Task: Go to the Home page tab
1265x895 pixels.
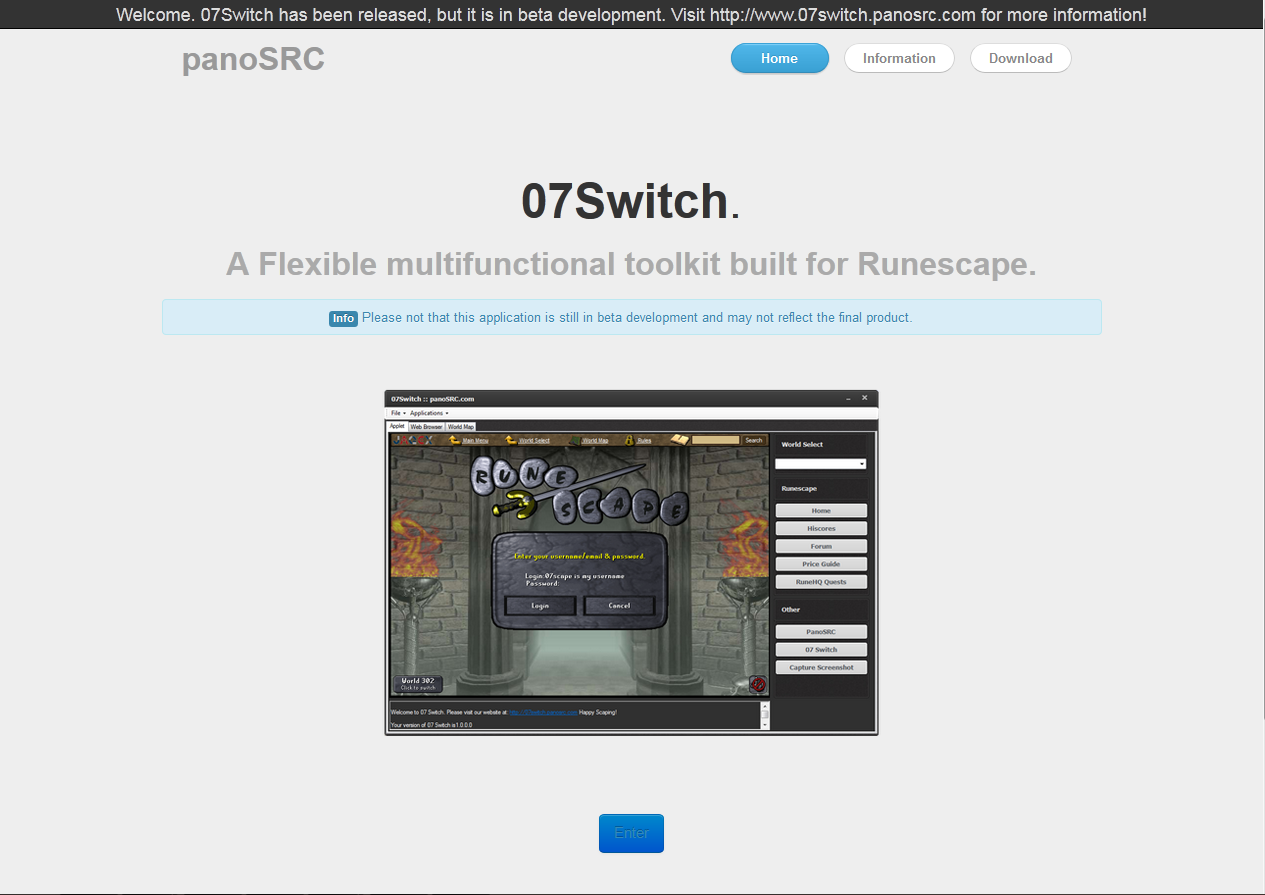Action: [x=779, y=58]
